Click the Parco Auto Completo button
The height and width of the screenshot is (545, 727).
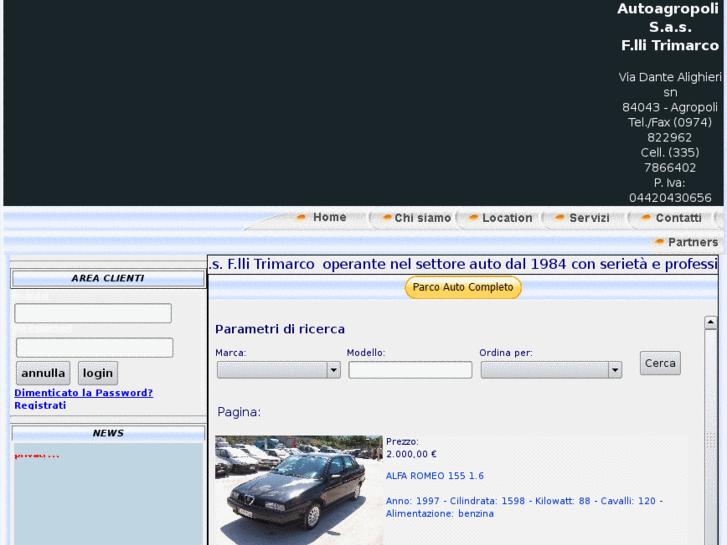[x=463, y=287]
